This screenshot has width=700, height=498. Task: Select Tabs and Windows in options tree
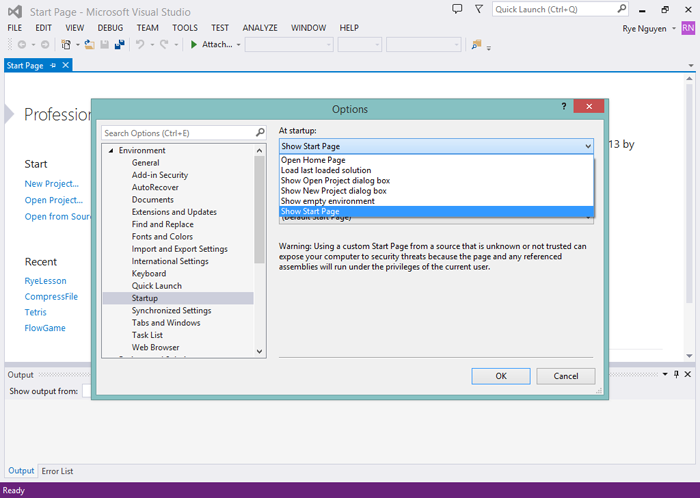click(x=166, y=323)
